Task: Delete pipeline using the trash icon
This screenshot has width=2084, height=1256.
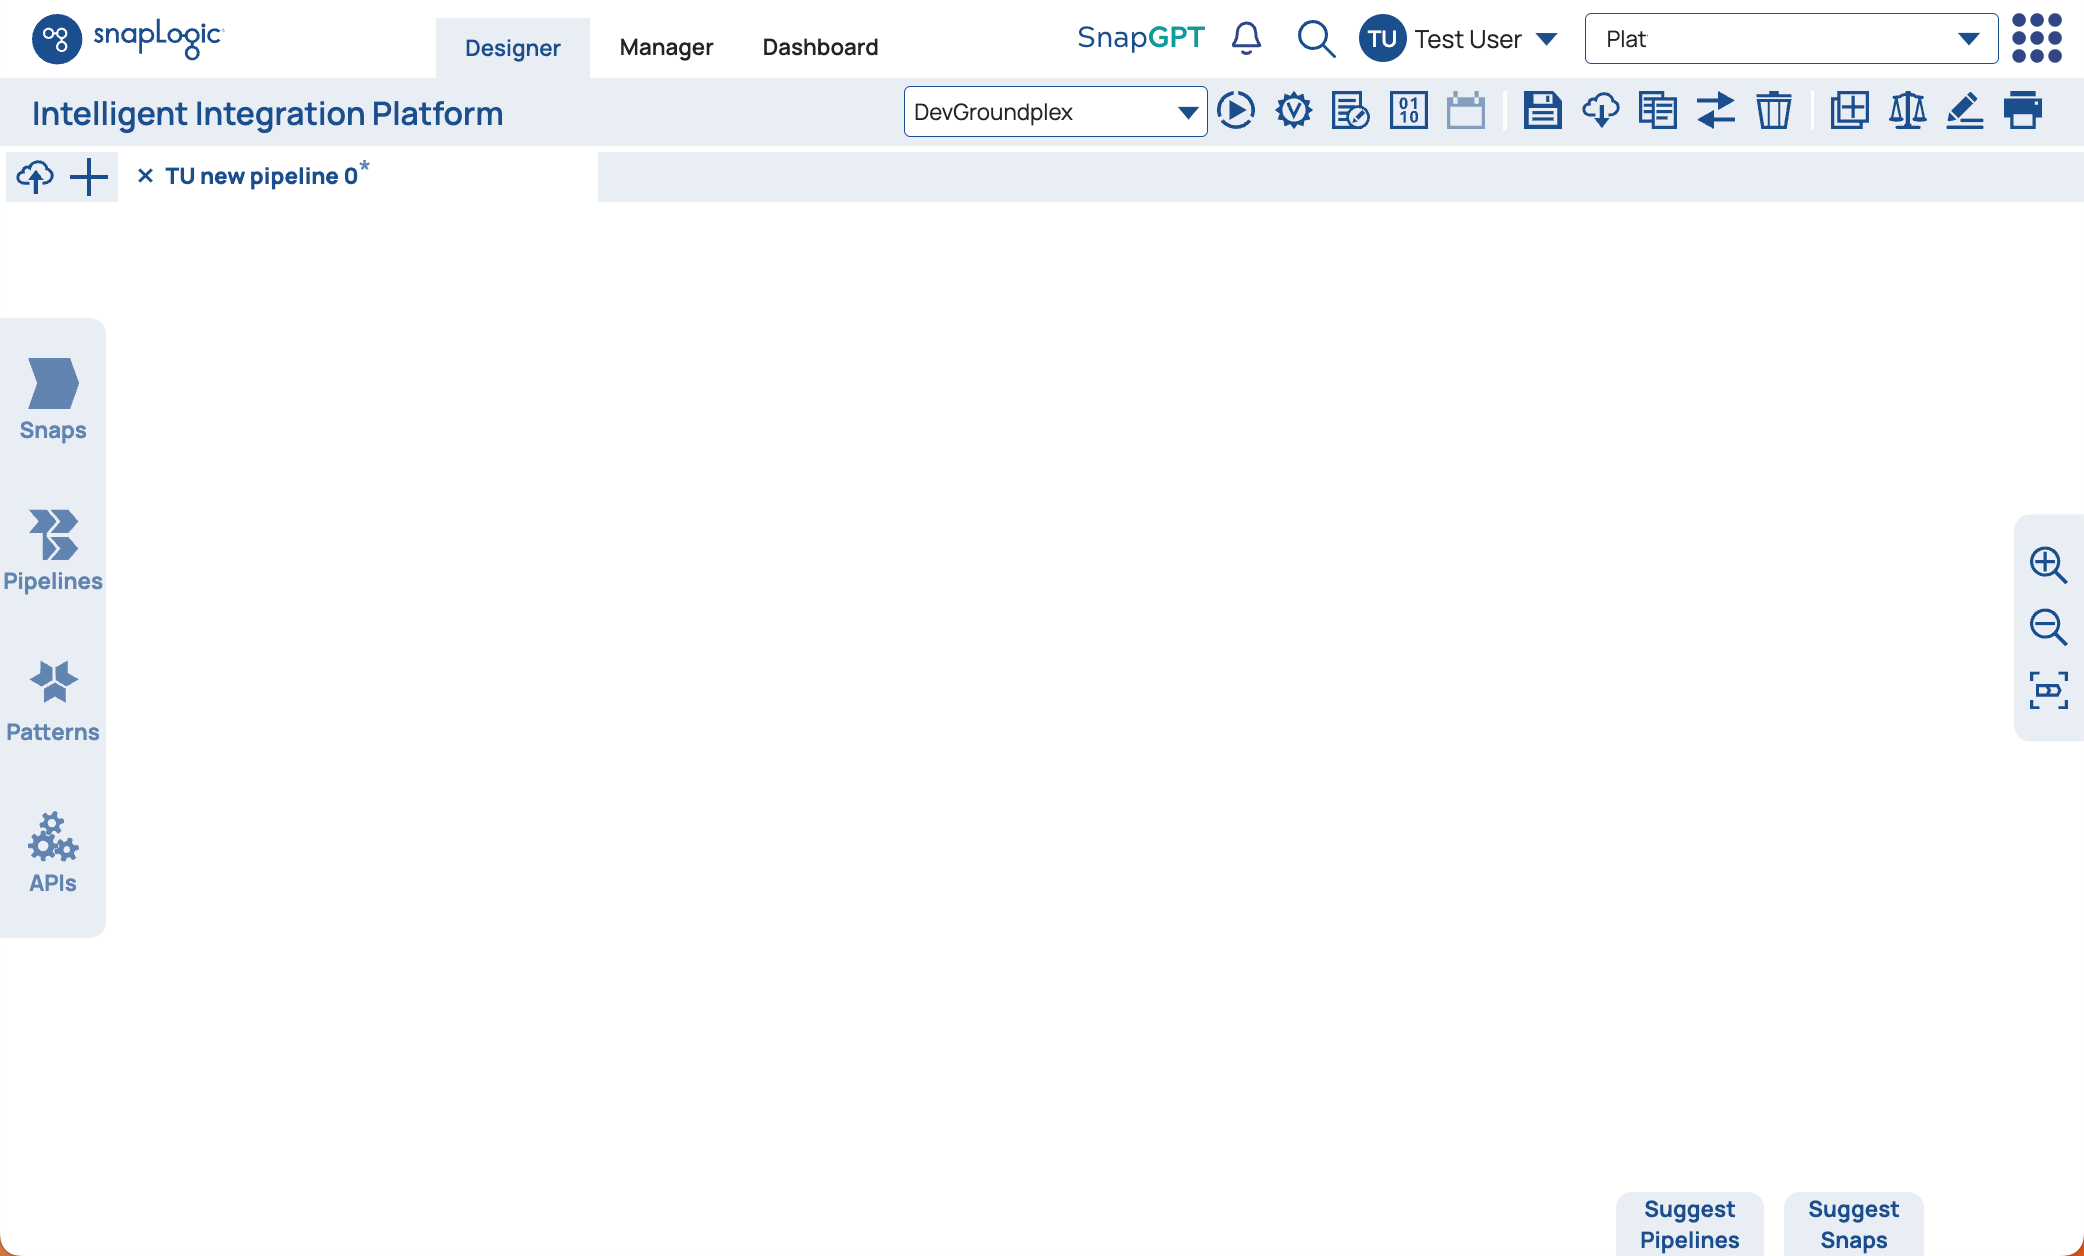Action: 1774,111
